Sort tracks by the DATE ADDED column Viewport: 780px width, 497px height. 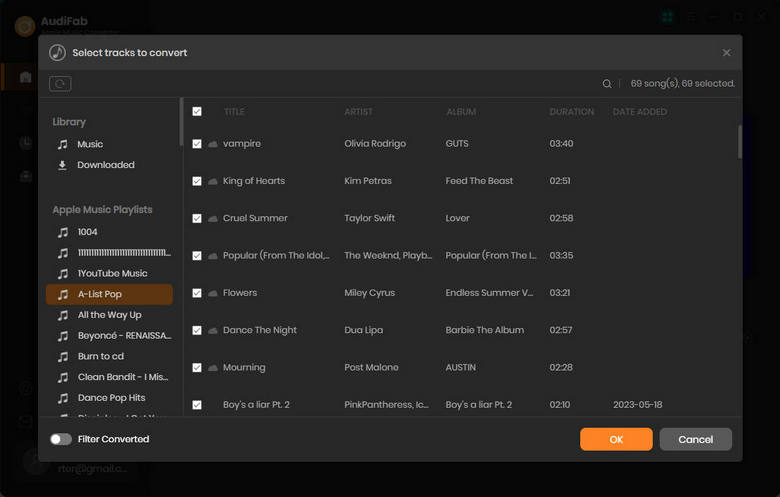[x=640, y=112]
